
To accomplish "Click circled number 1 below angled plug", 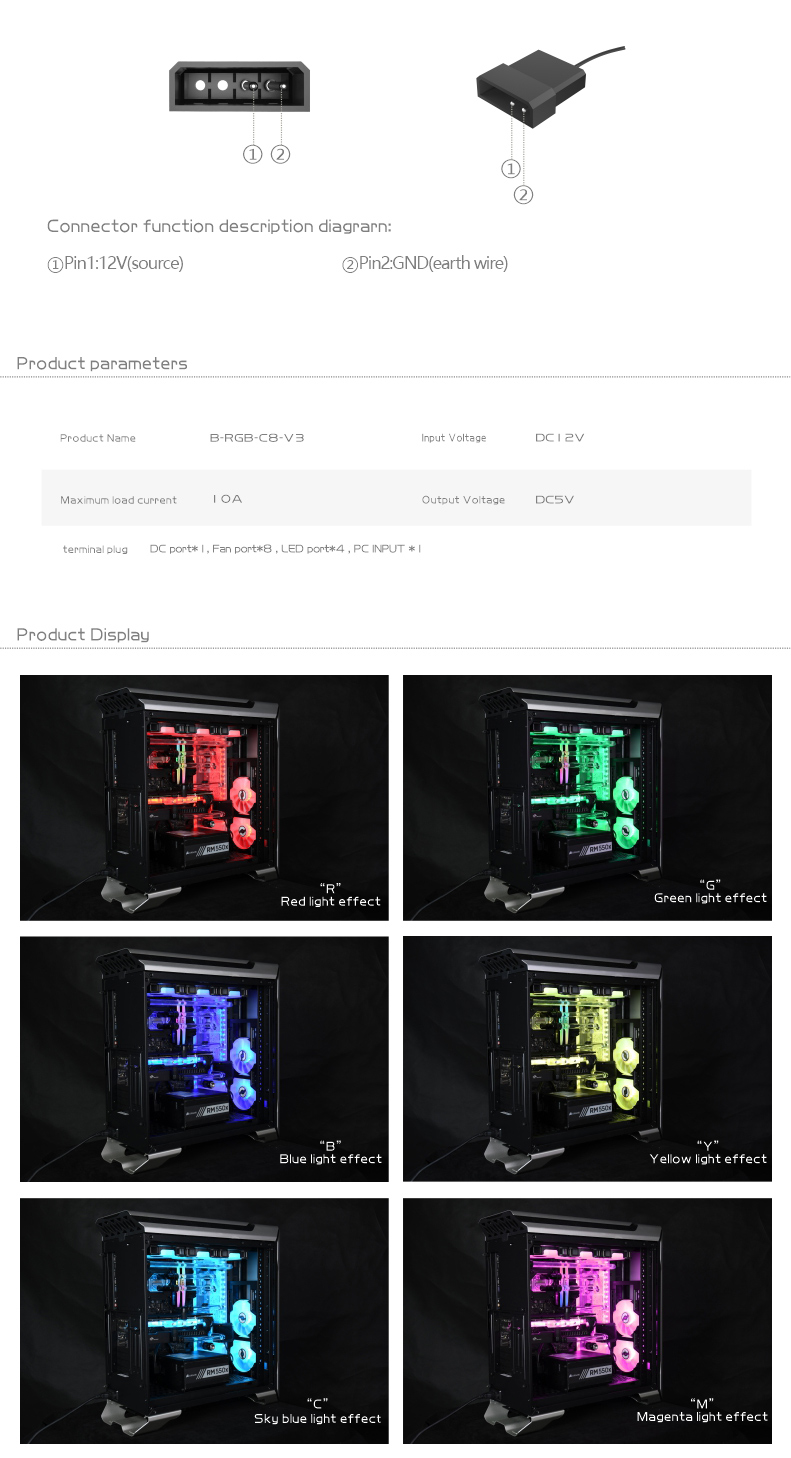I will coord(511,168).
